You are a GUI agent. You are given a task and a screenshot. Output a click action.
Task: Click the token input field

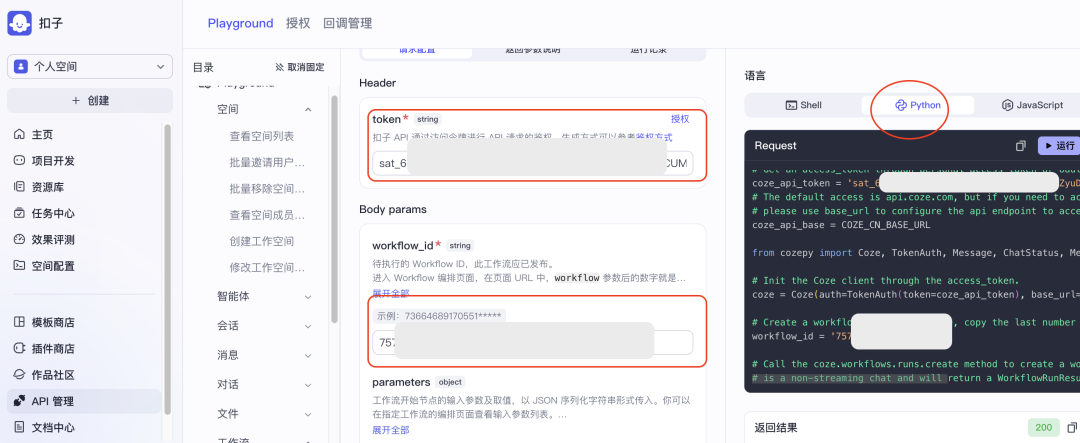click(x=532, y=165)
